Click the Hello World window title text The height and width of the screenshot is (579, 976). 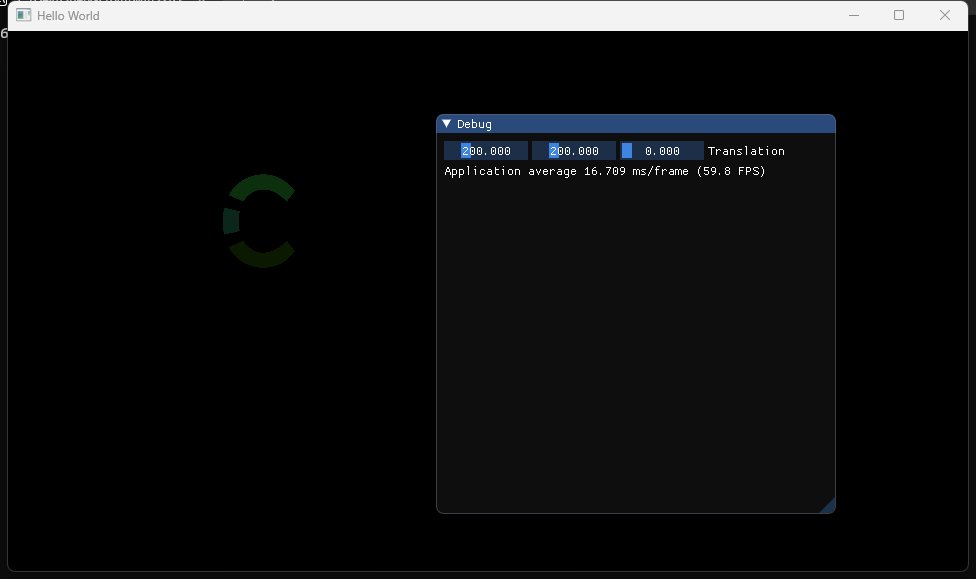pyautogui.click(x=68, y=16)
